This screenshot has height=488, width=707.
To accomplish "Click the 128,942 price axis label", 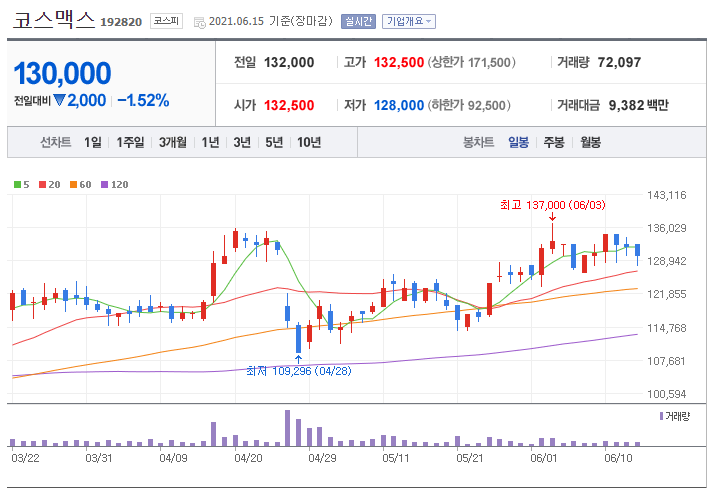I will click(666, 261).
